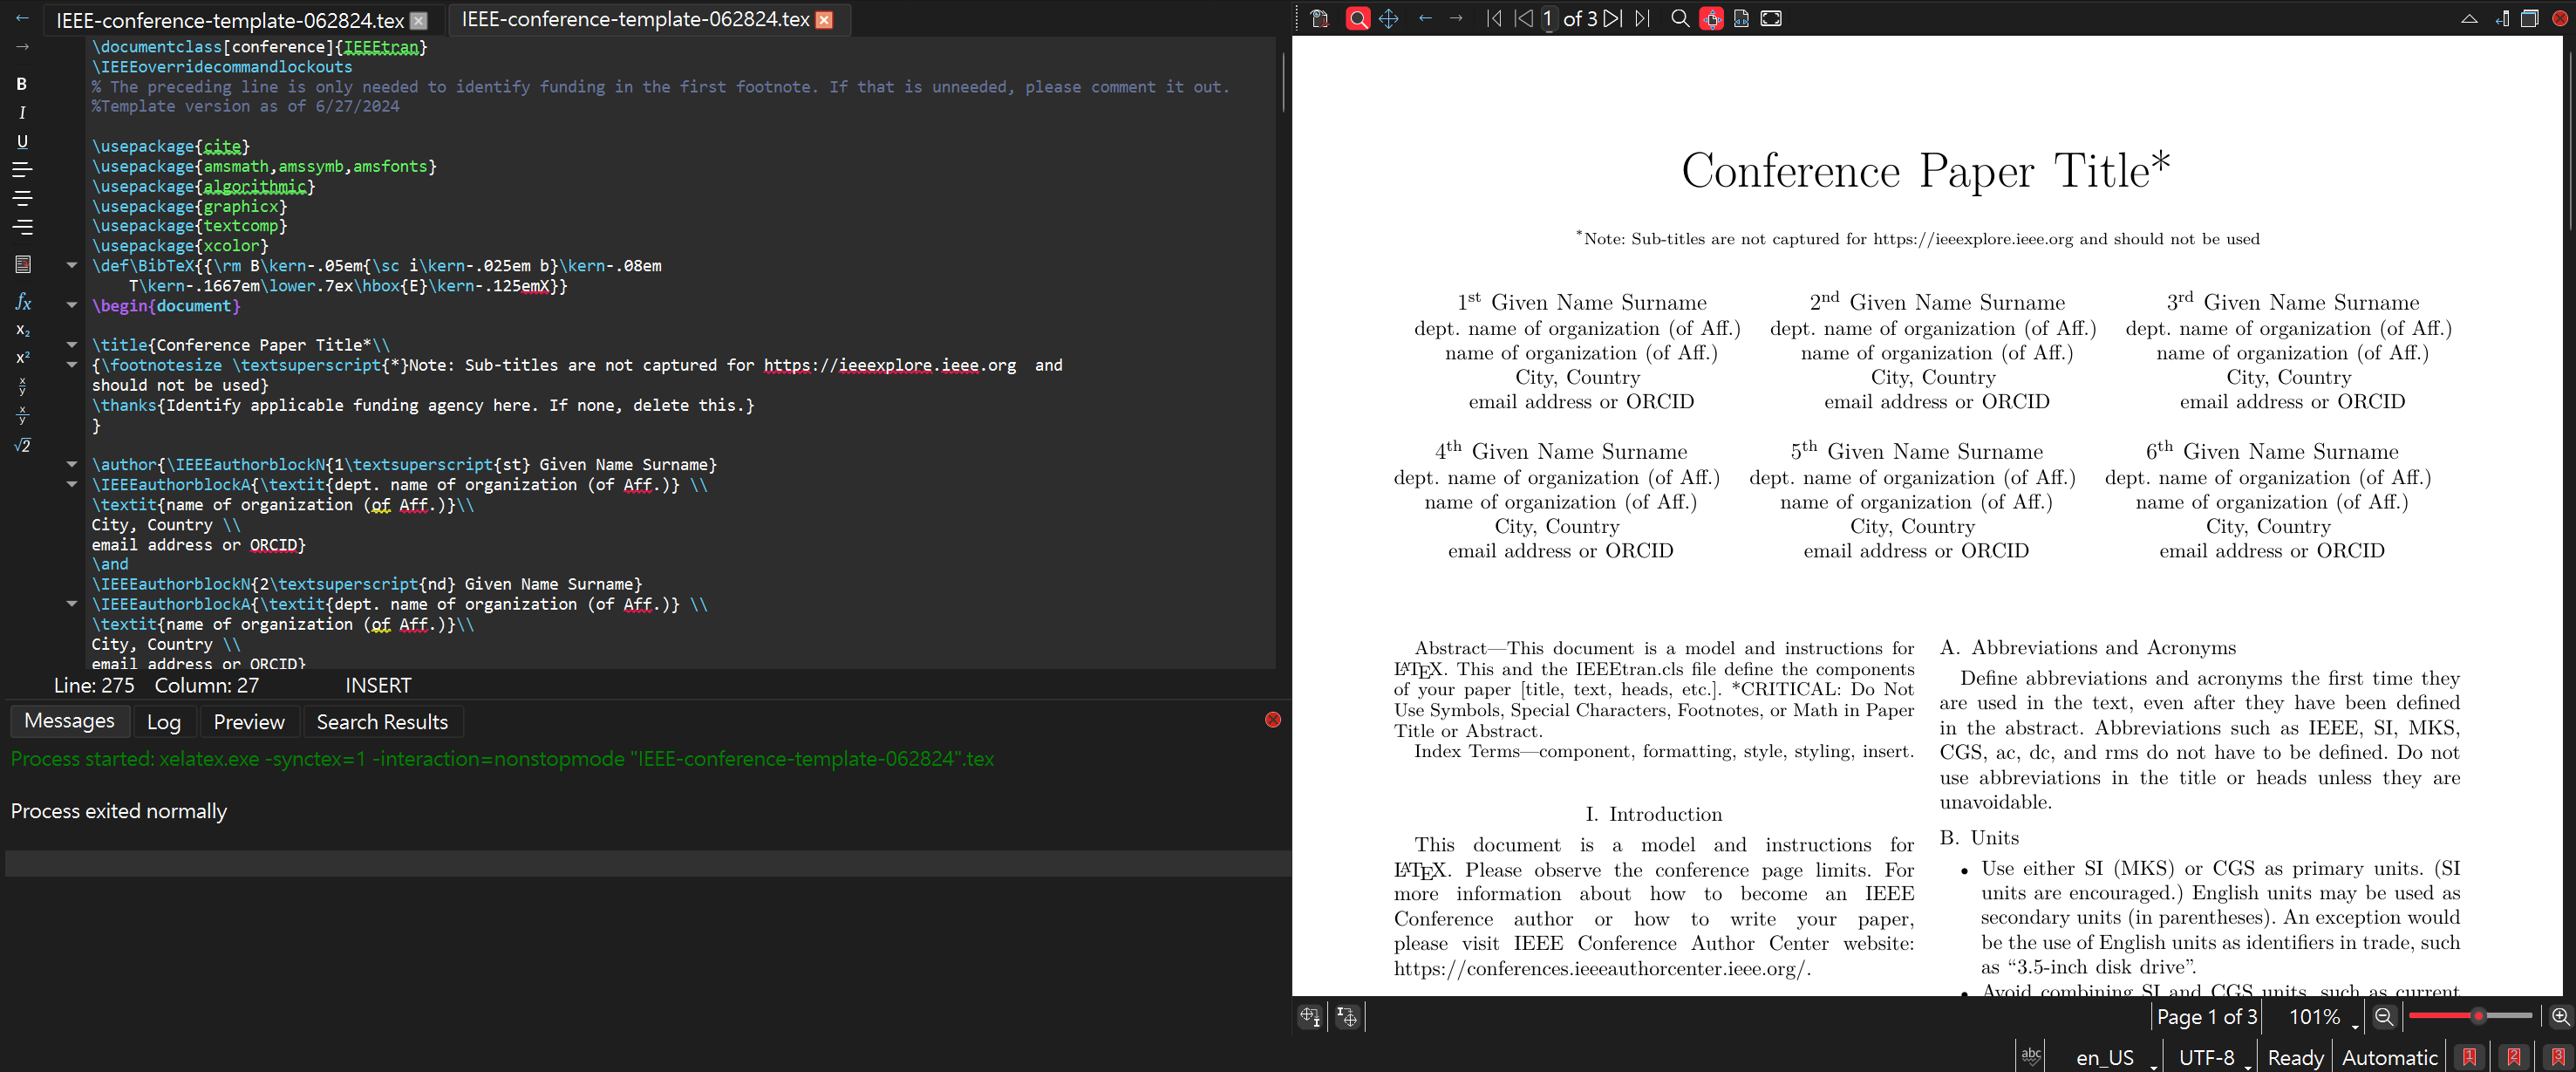
Task: Collapse \def\BibTeX fold marker
Action: tap(72, 265)
